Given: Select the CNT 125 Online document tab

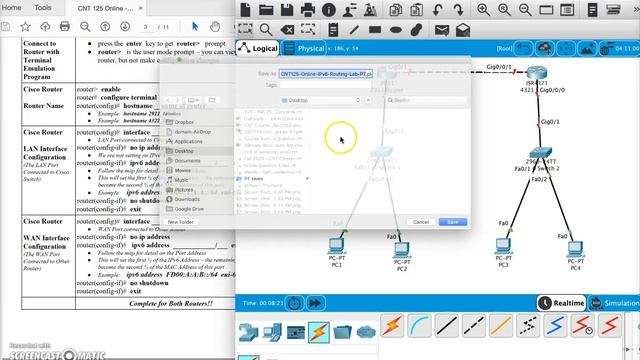Looking at the screenshot, I should click(106, 8).
